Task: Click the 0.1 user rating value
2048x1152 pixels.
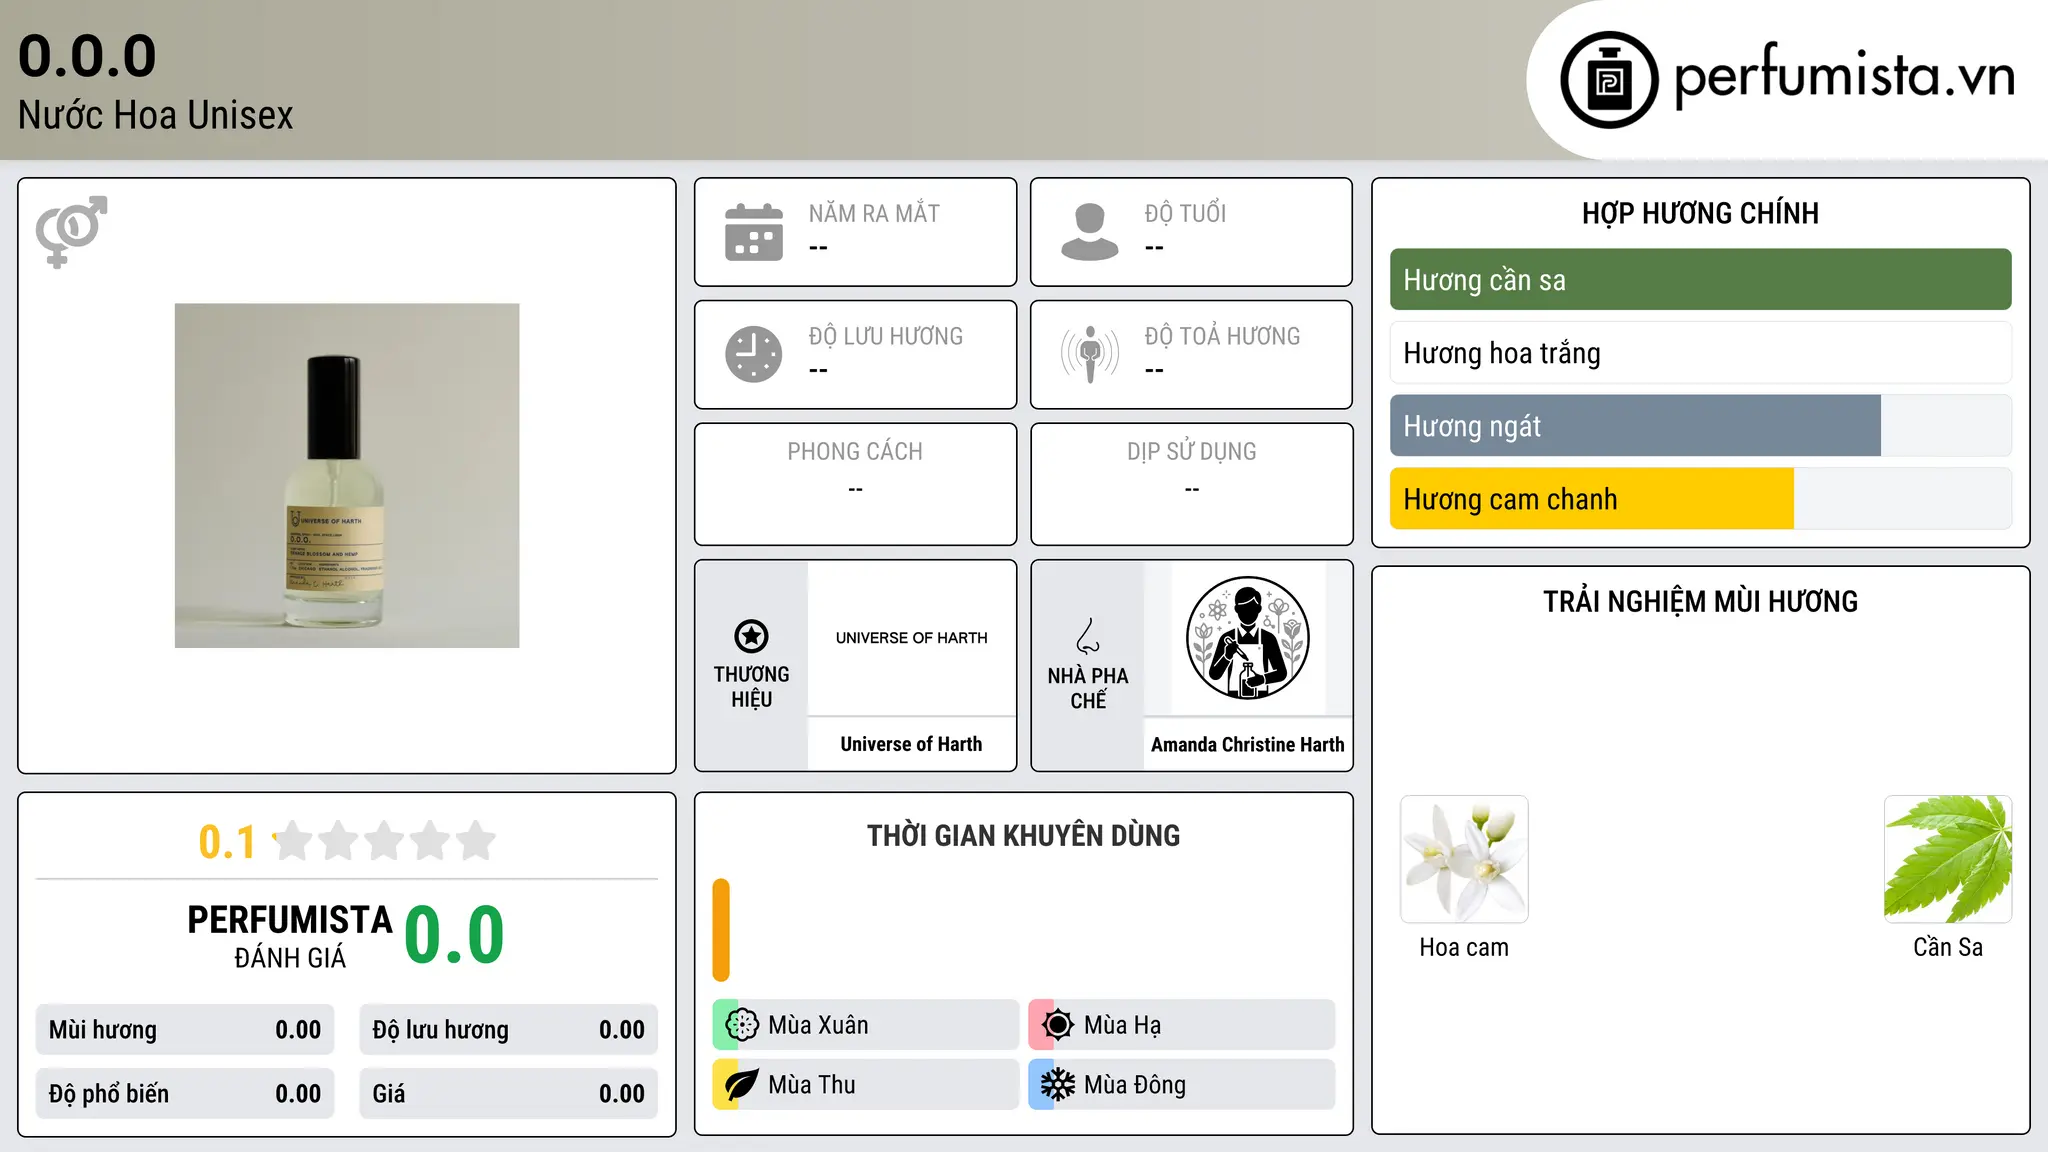Action: (x=227, y=842)
